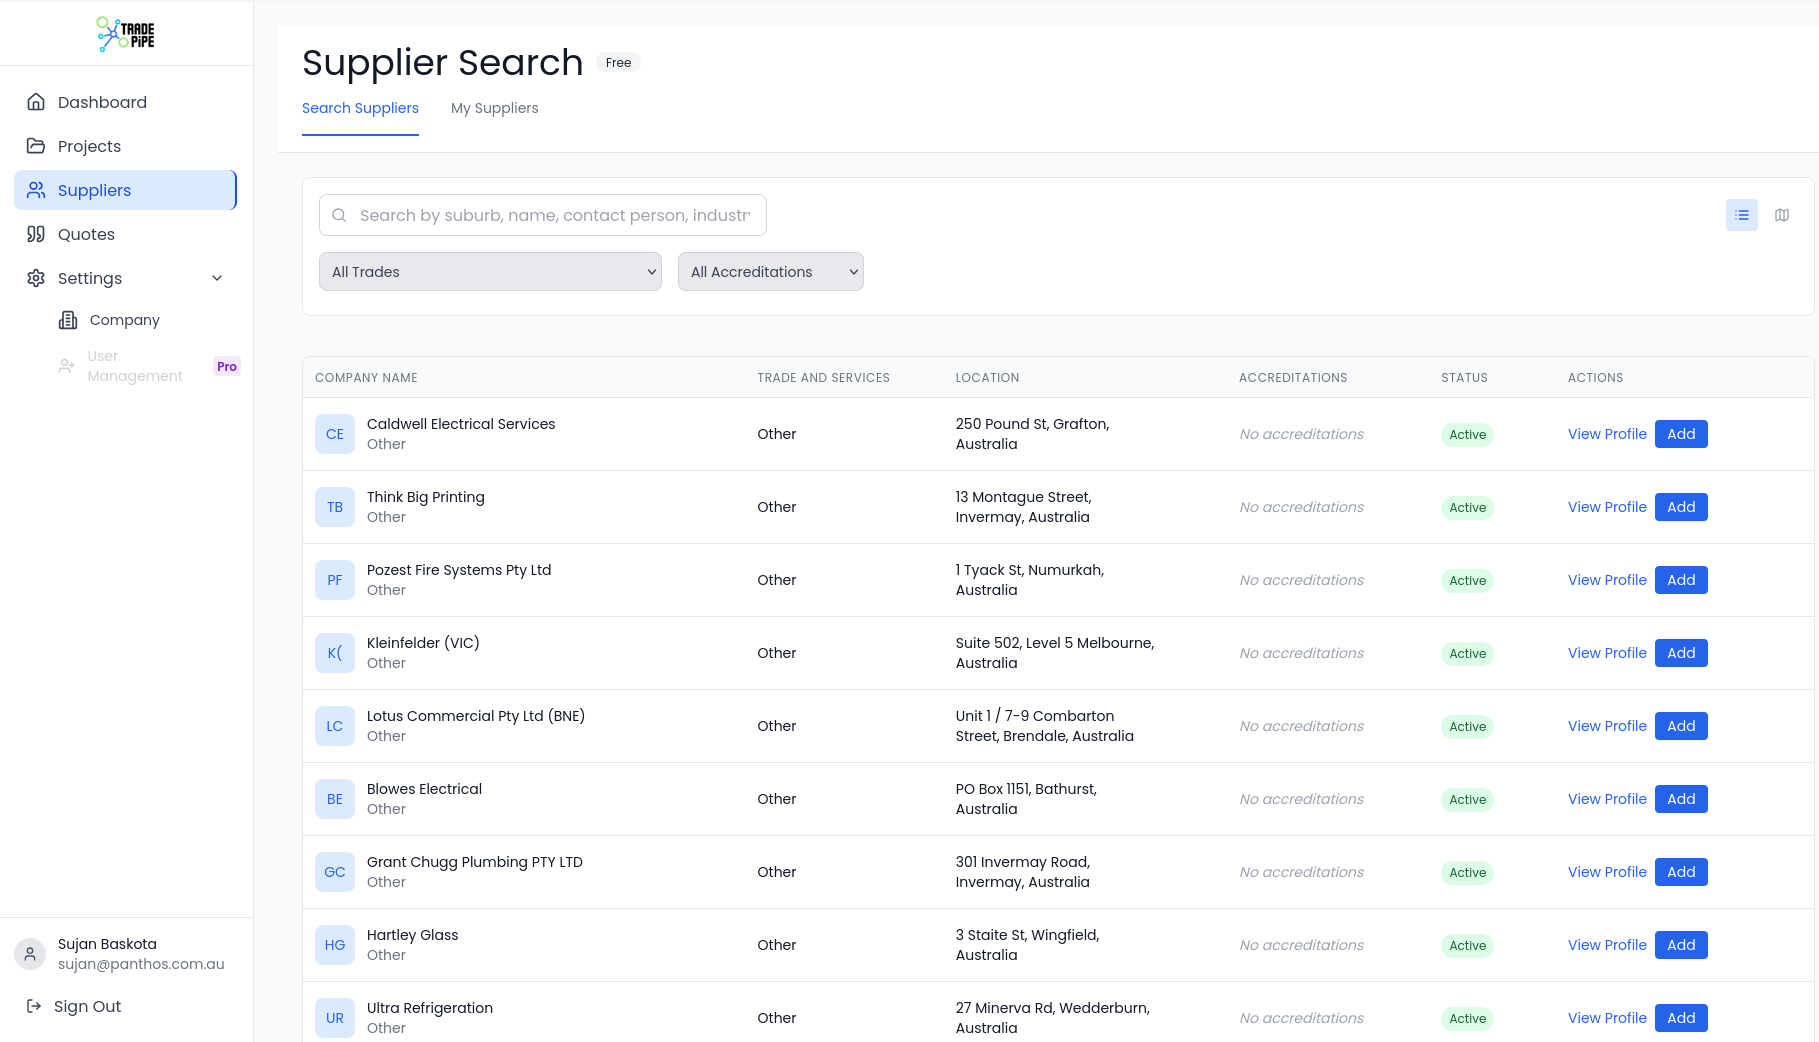Click the Company building icon
Viewport: 1819px width, 1042px height.
coord(68,320)
